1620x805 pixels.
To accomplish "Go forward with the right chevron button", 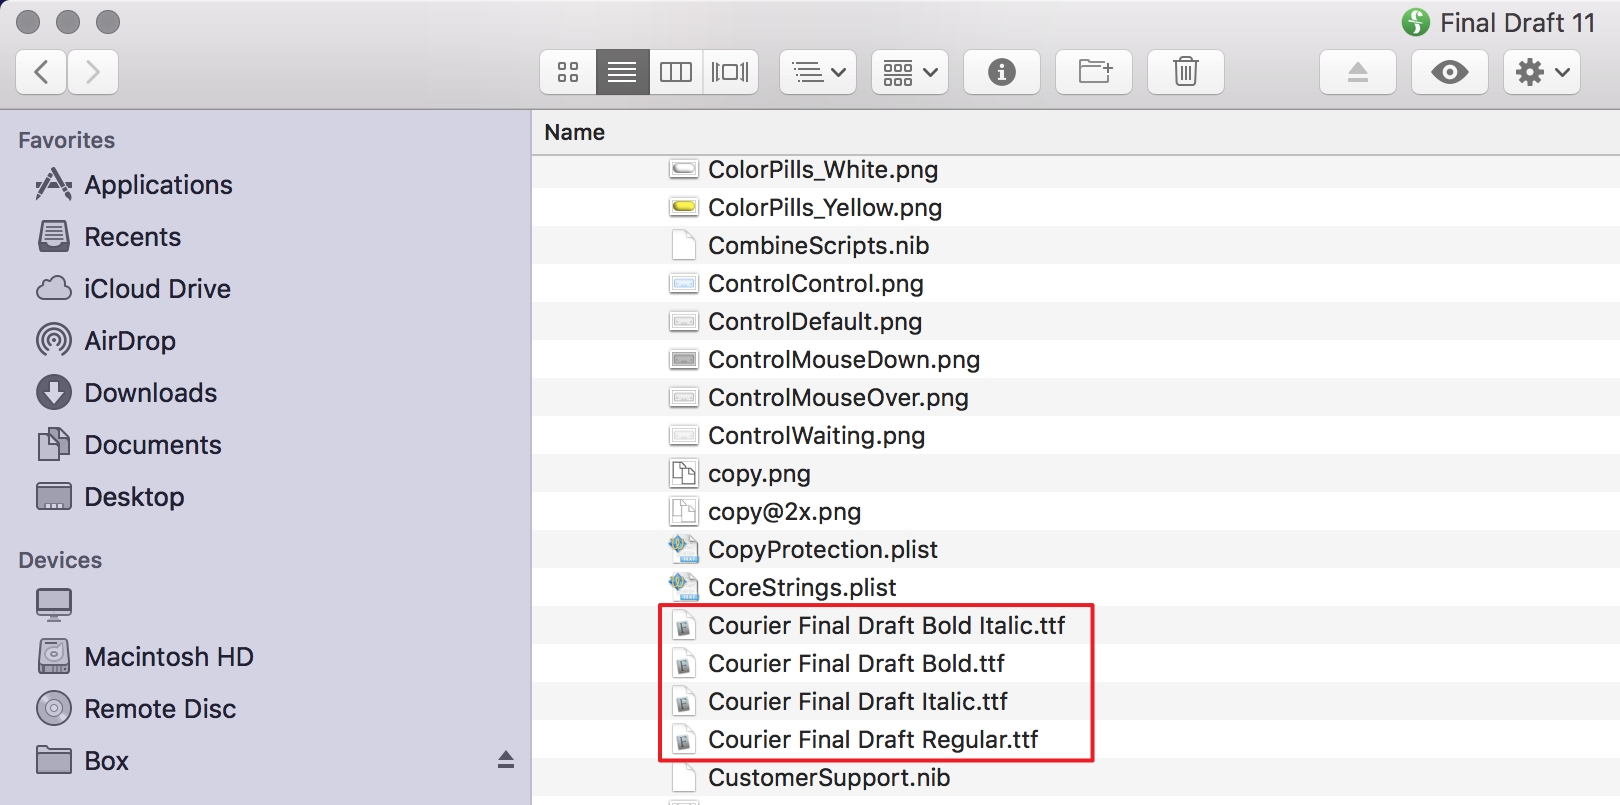I will (x=93, y=72).
